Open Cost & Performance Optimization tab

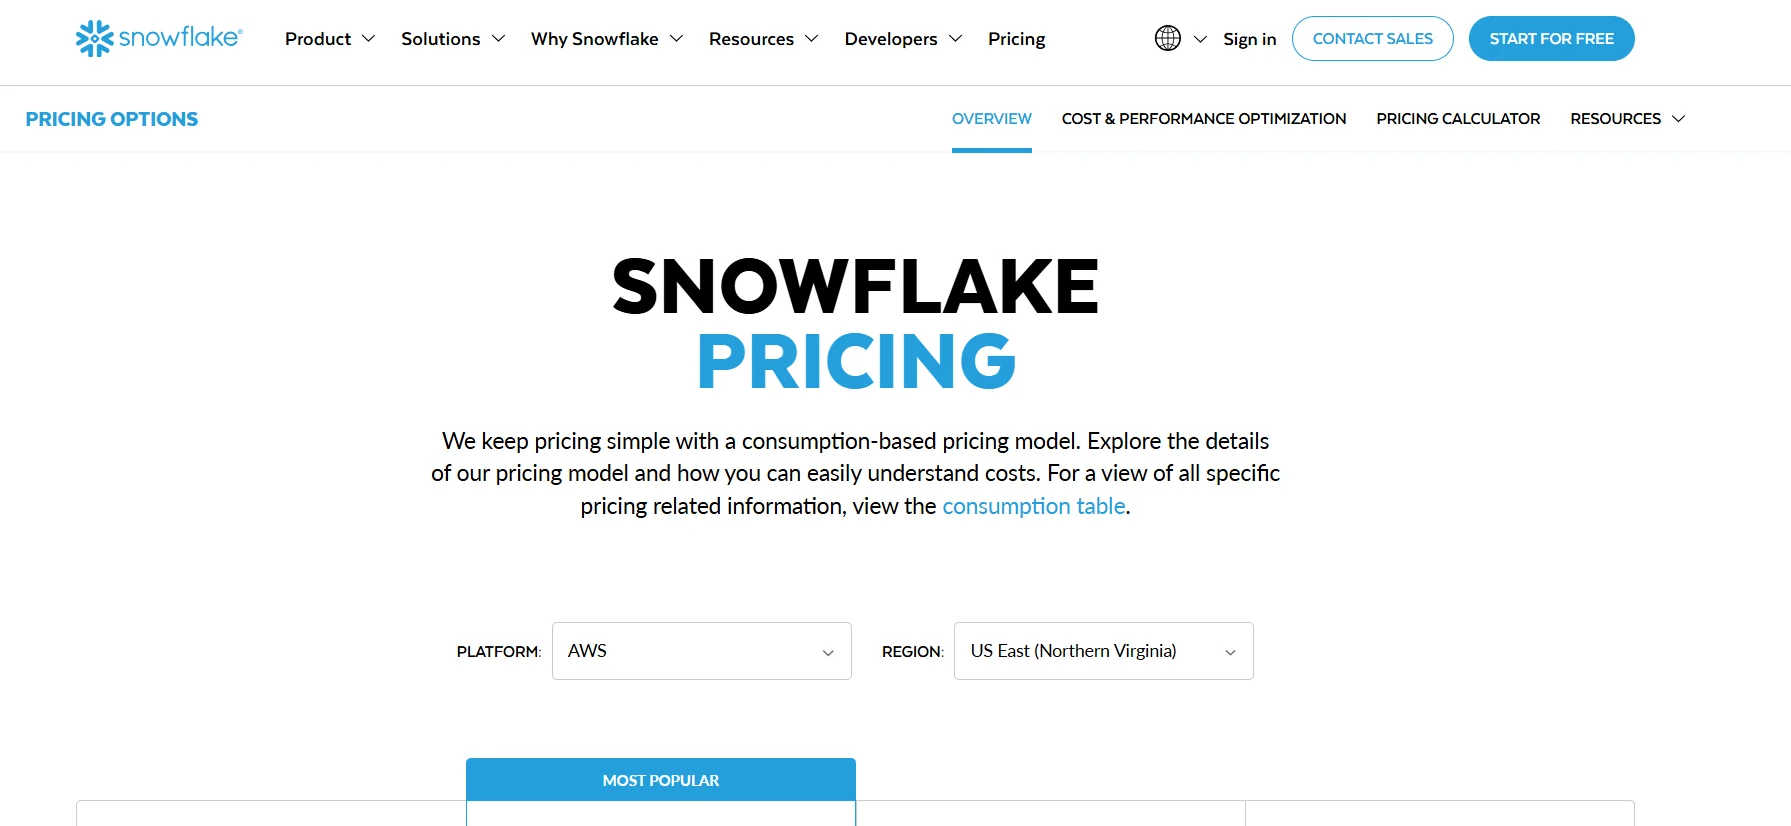click(1203, 118)
